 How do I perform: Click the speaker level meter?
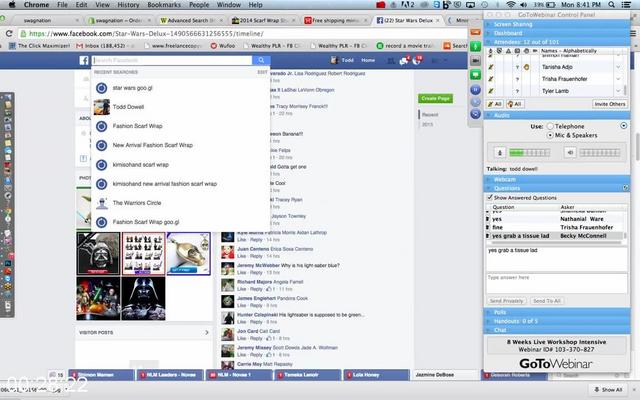[600, 153]
